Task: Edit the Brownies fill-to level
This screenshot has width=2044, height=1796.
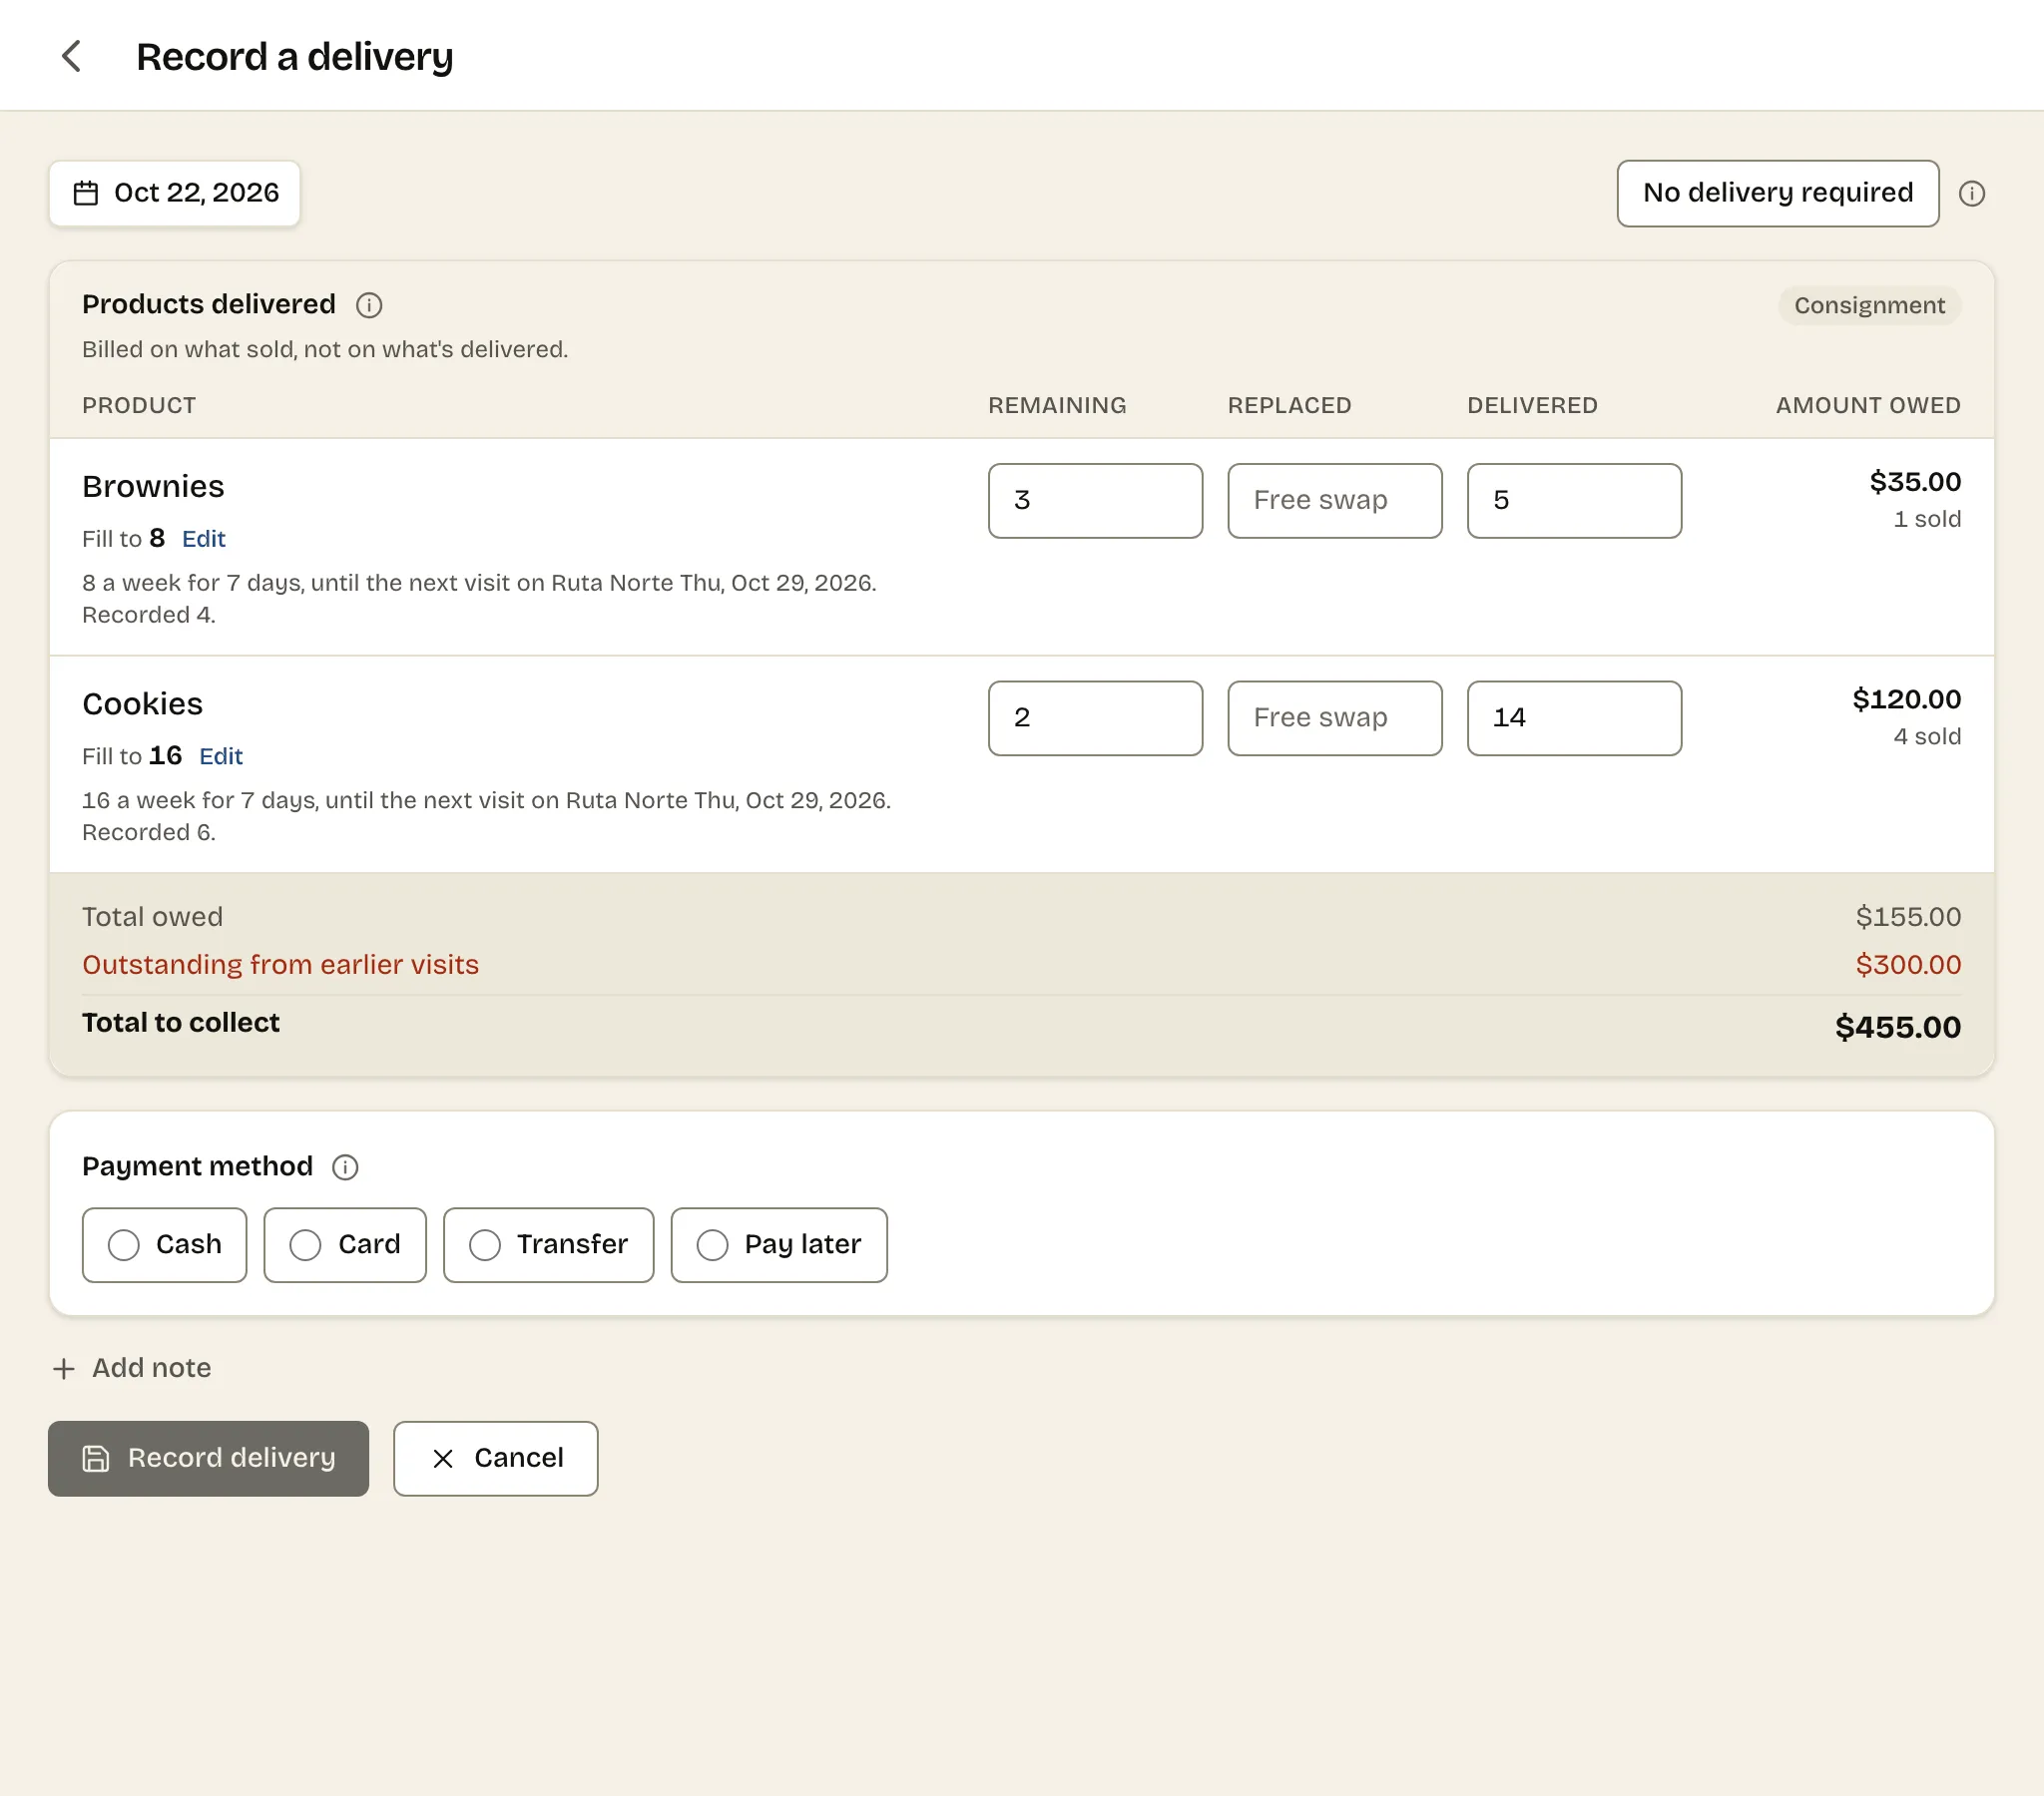Action: pyautogui.click(x=204, y=539)
